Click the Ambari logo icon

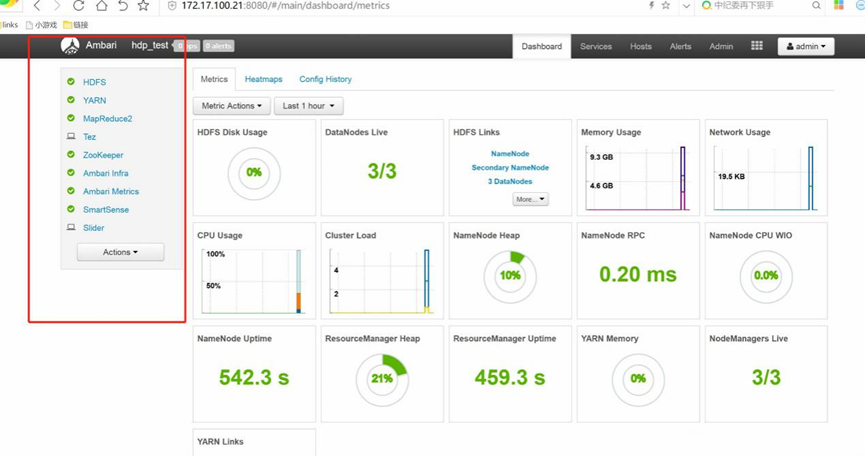(x=70, y=46)
